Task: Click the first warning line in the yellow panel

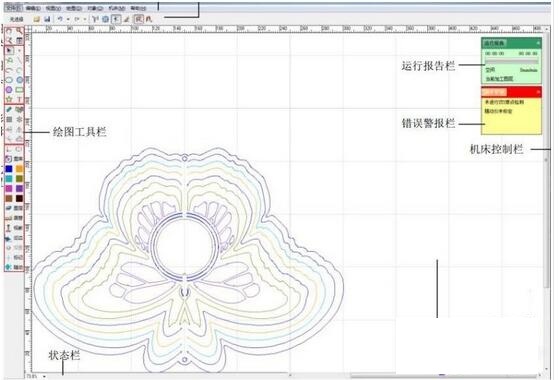Action: [x=504, y=102]
